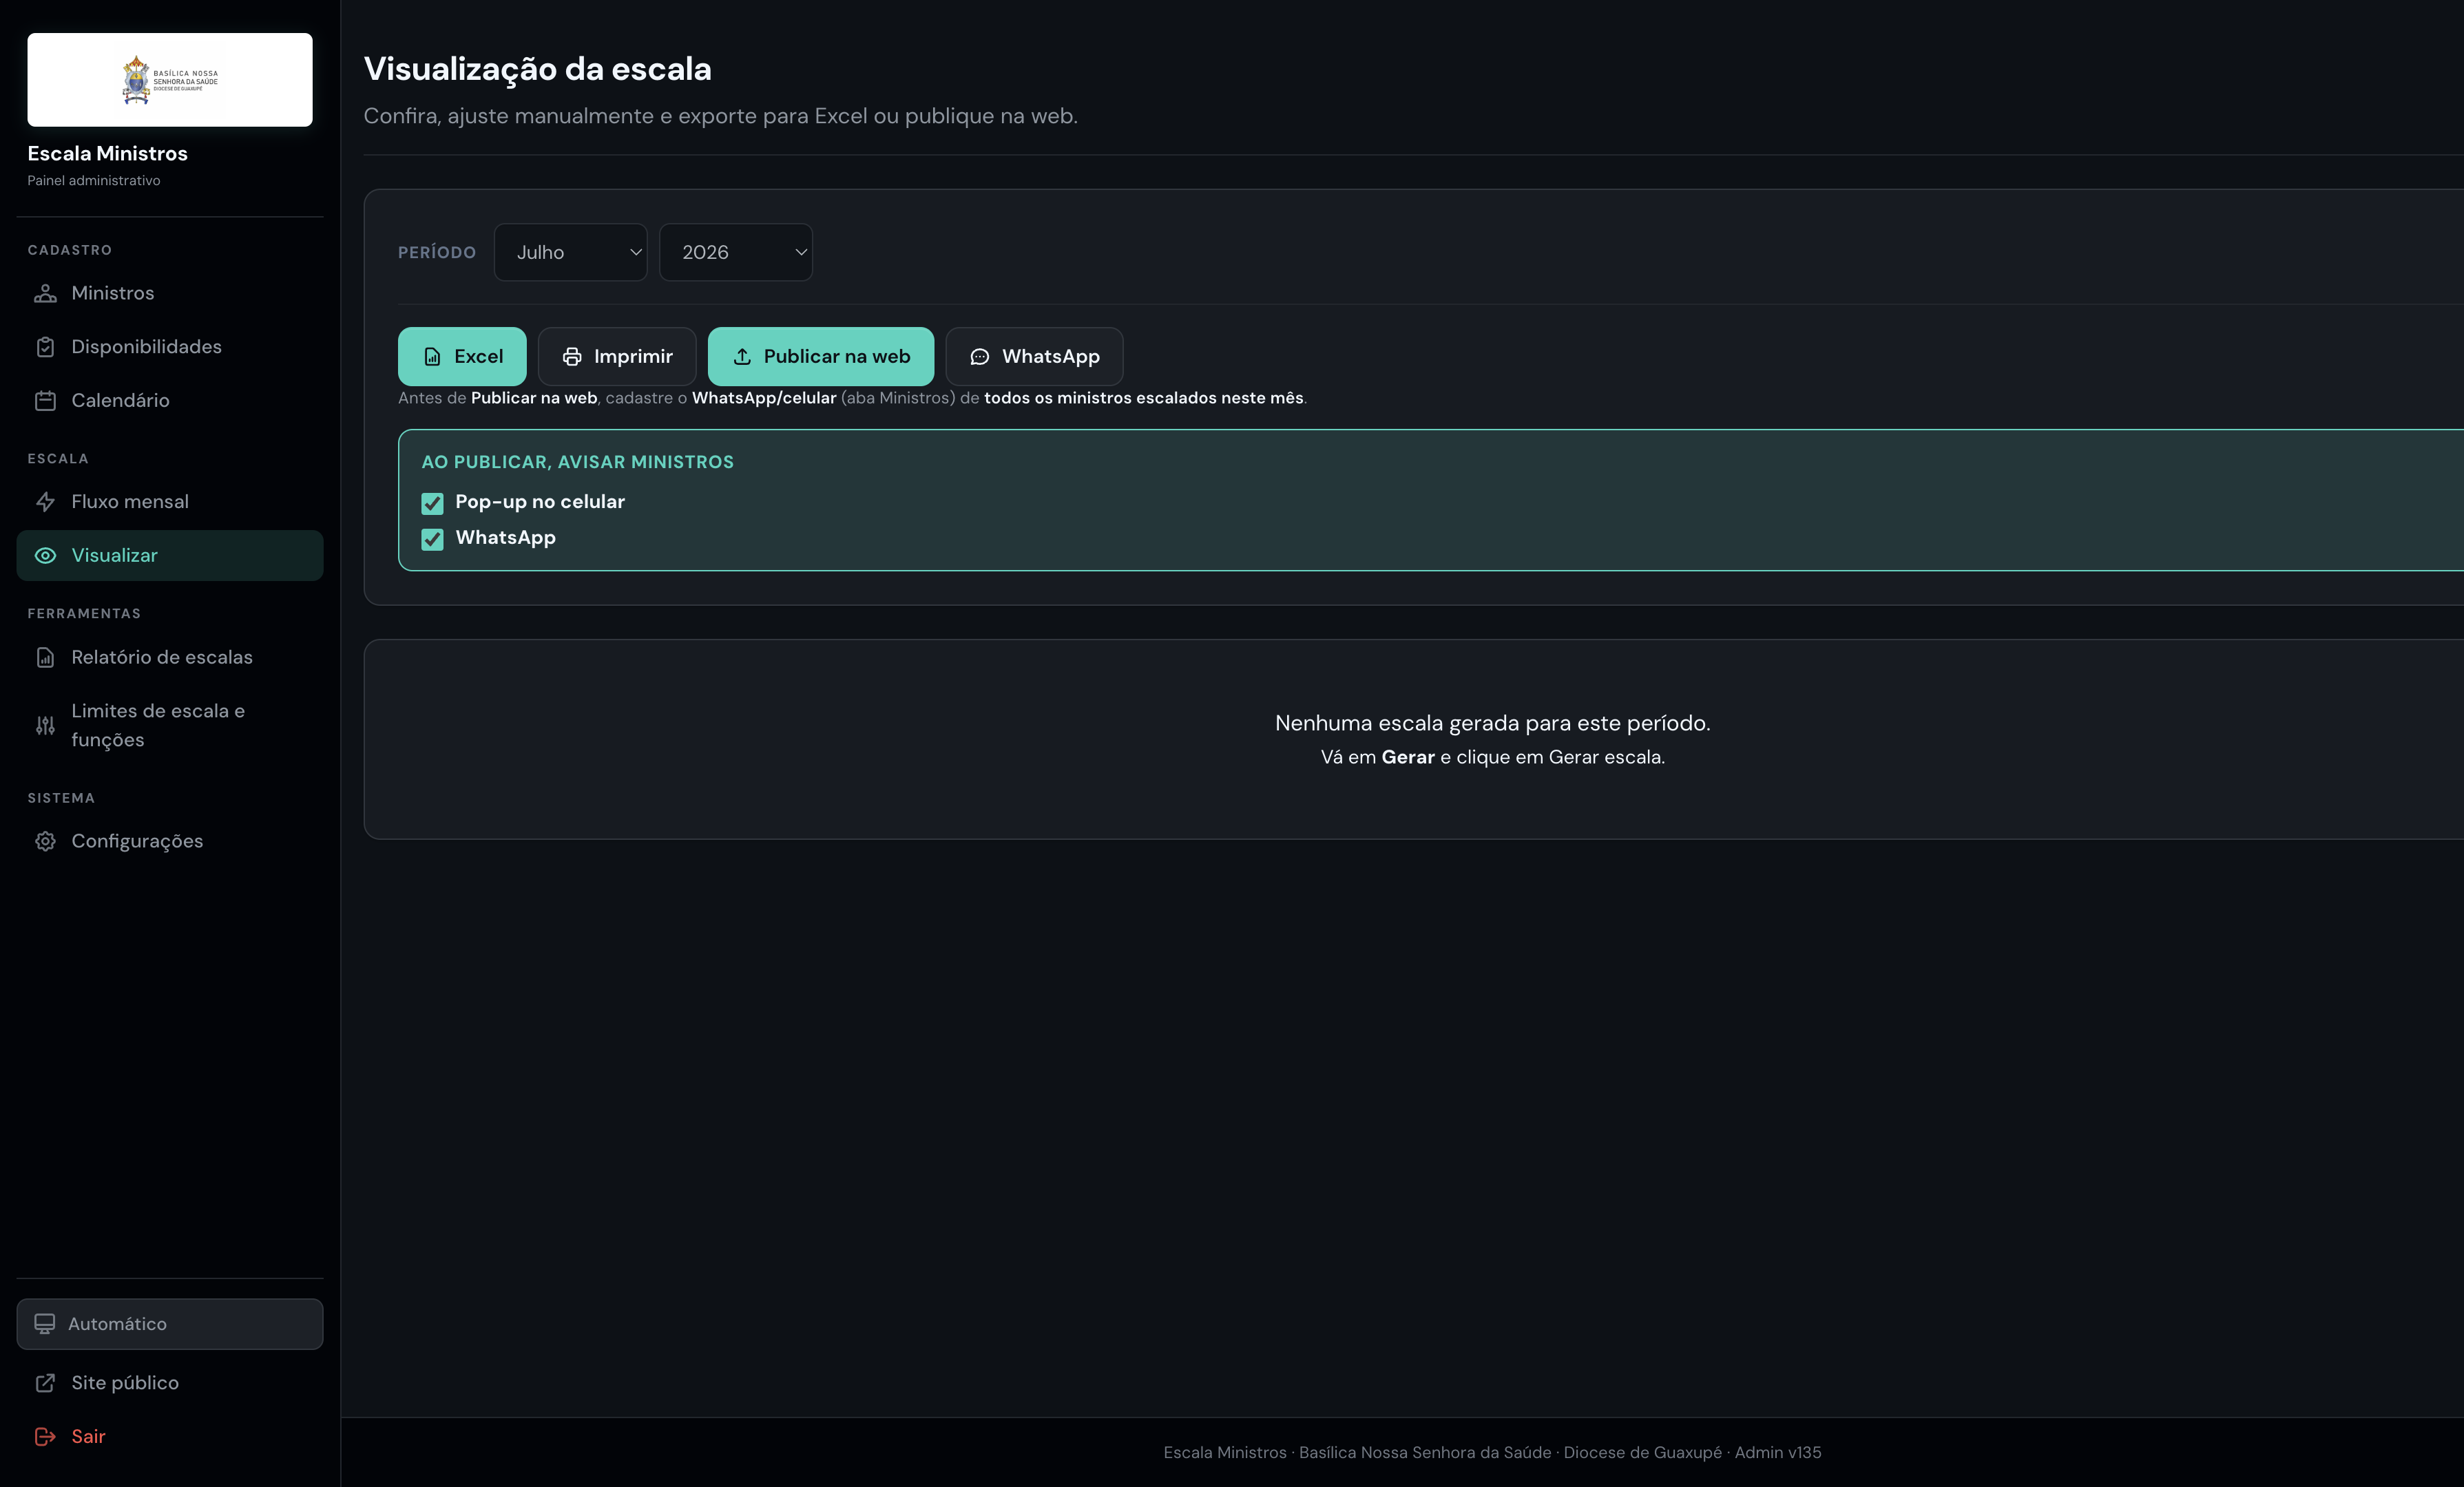Click the AO PUBLICAR, AVISAR MINISTROS heading
This screenshot has height=1487, width=2464.
pyautogui.click(x=577, y=463)
